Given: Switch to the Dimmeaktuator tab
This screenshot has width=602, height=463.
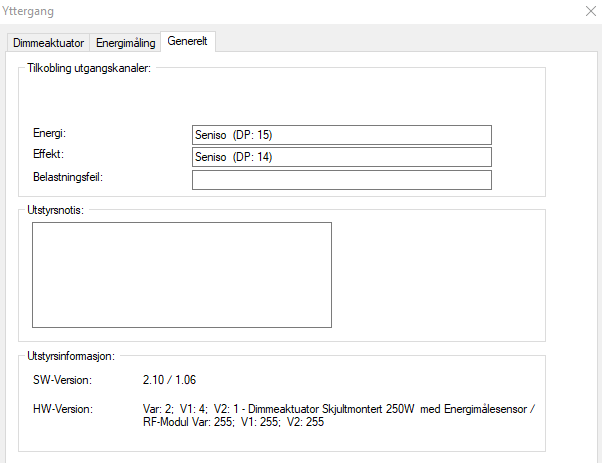Looking at the screenshot, I should 48,43.
